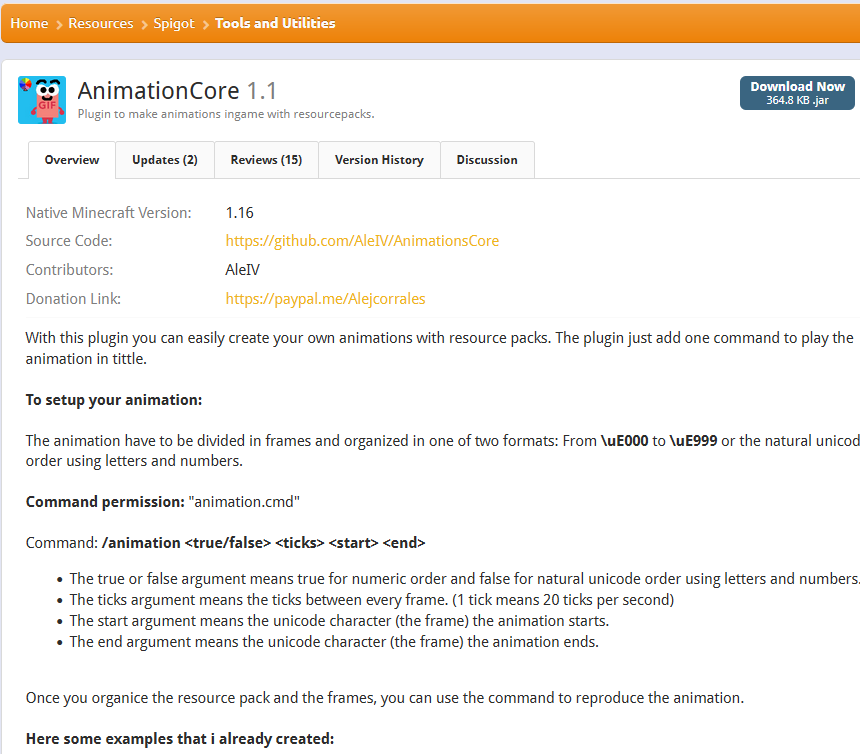View the Version History tab
860x754 pixels.
tap(379, 160)
